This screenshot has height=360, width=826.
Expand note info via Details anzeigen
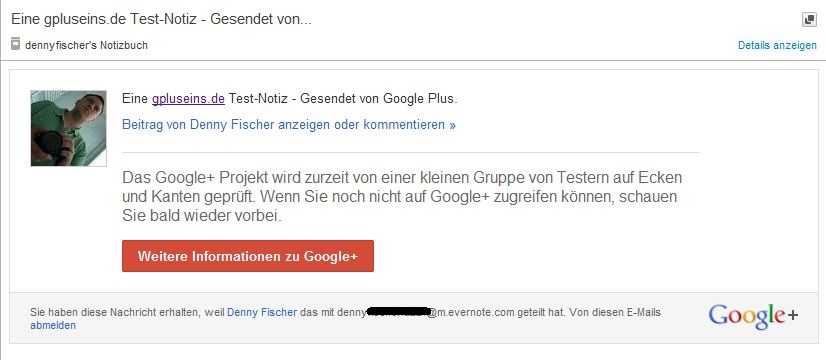[777, 45]
